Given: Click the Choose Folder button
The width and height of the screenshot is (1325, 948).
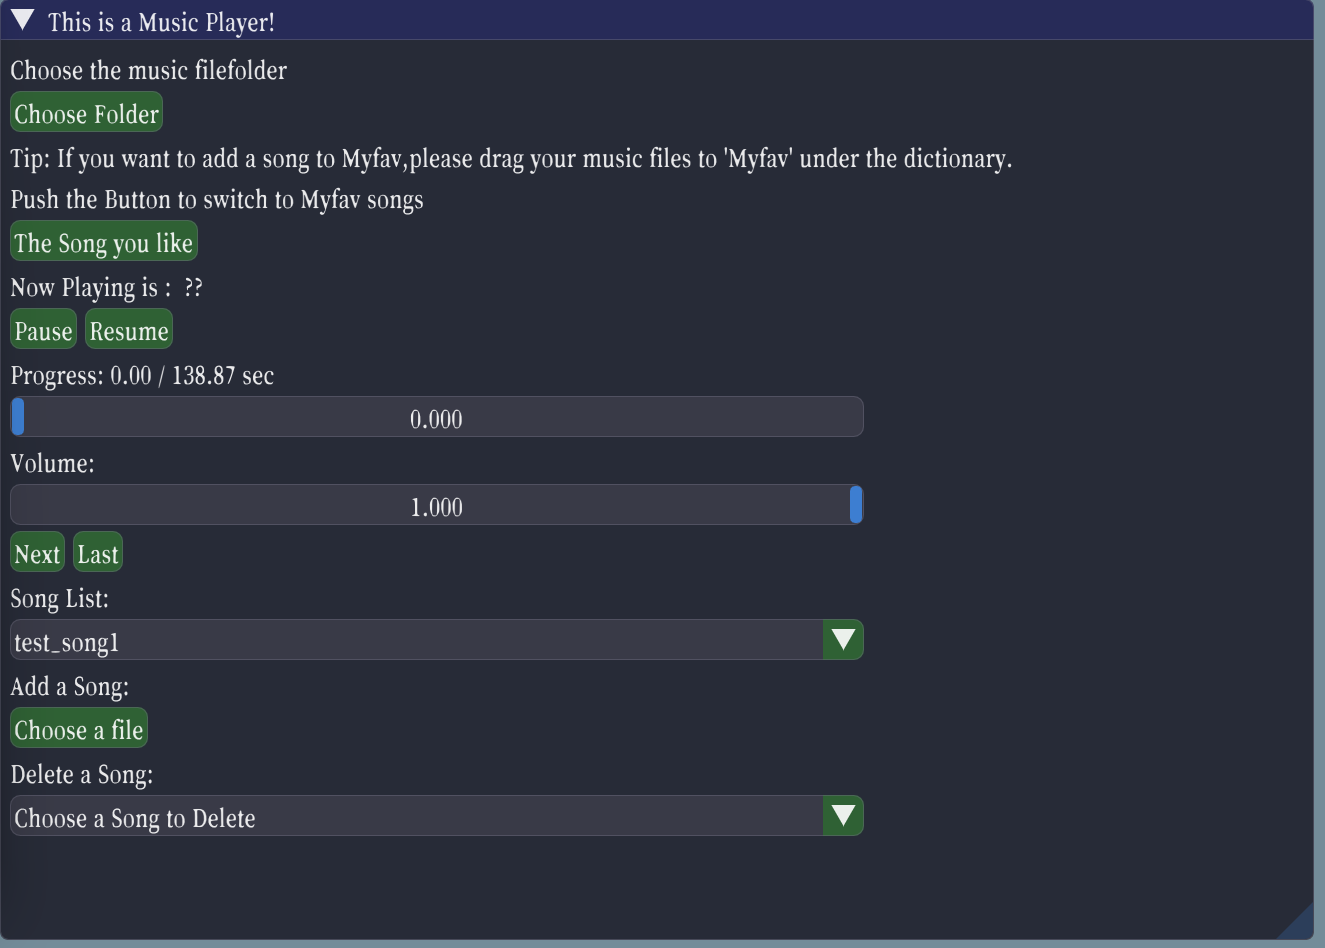Looking at the screenshot, I should click(x=86, y=113).
